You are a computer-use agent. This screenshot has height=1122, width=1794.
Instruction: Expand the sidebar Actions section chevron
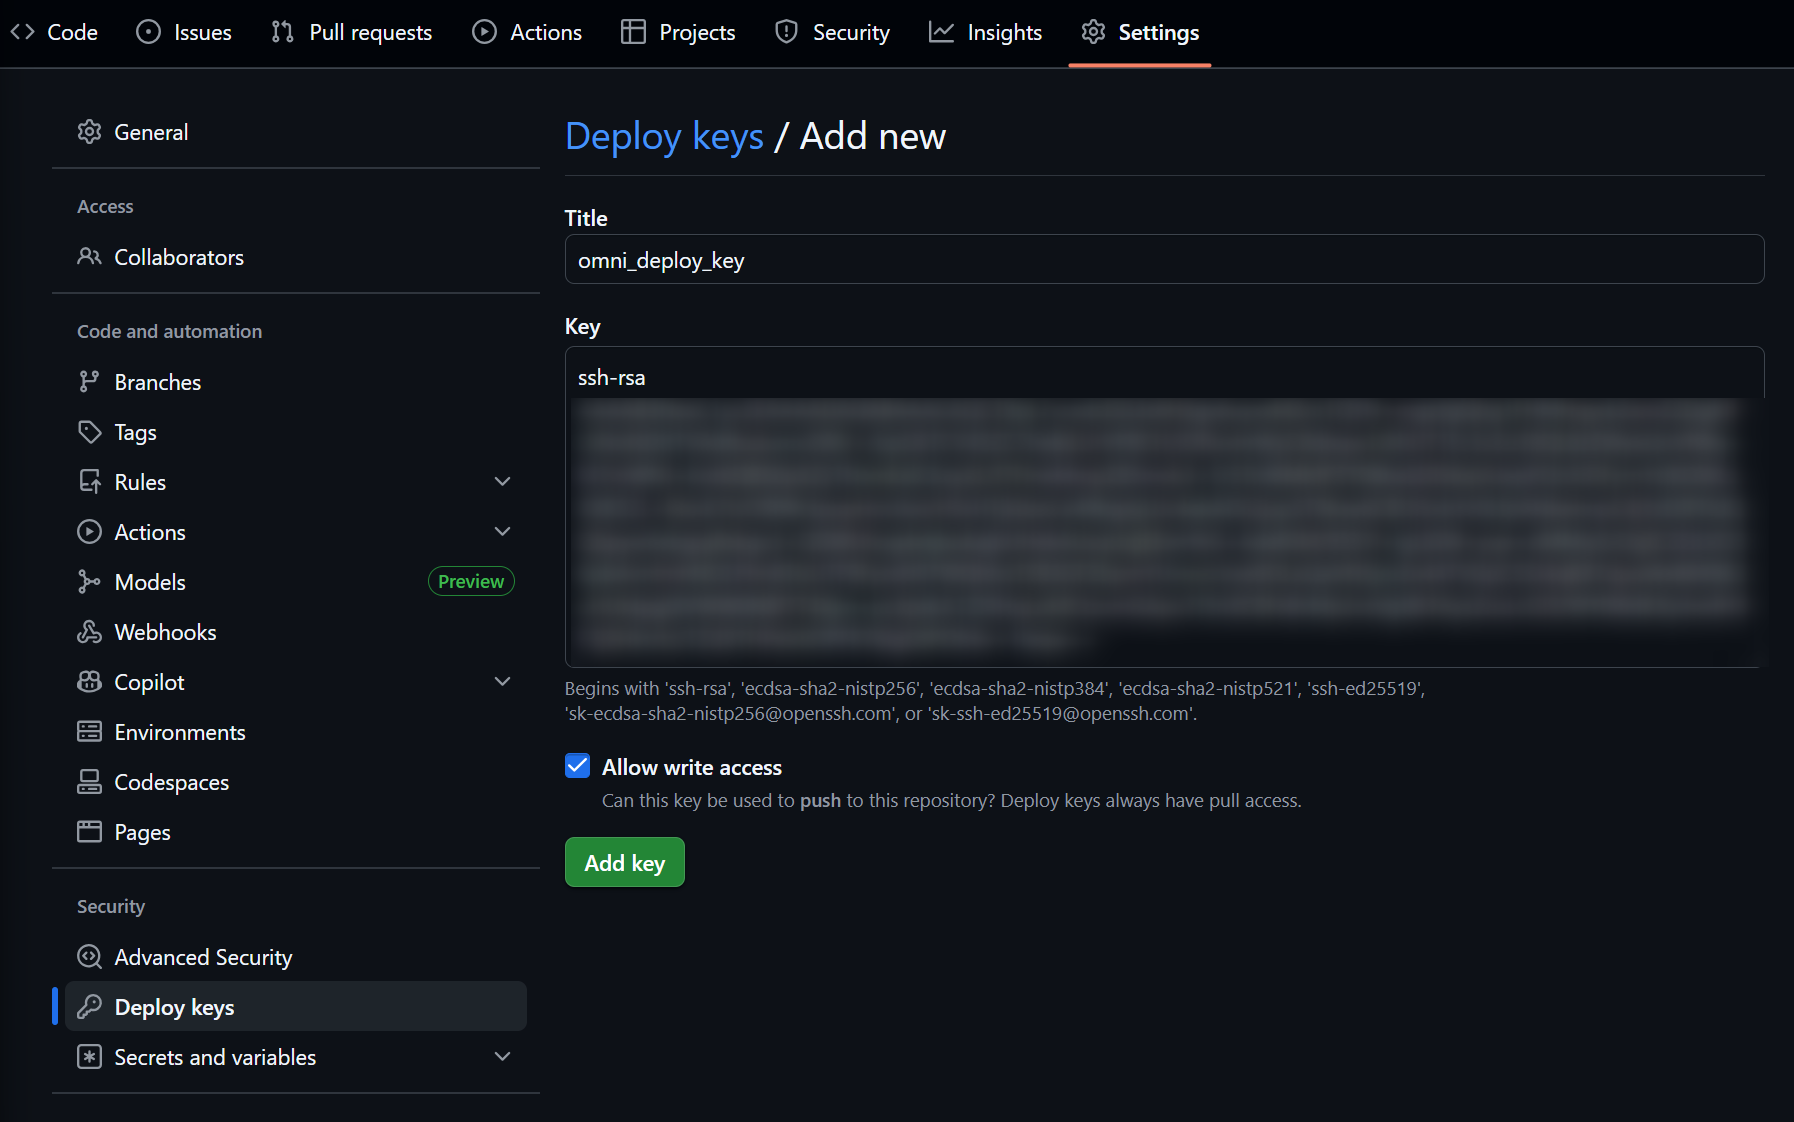point(503,532)
